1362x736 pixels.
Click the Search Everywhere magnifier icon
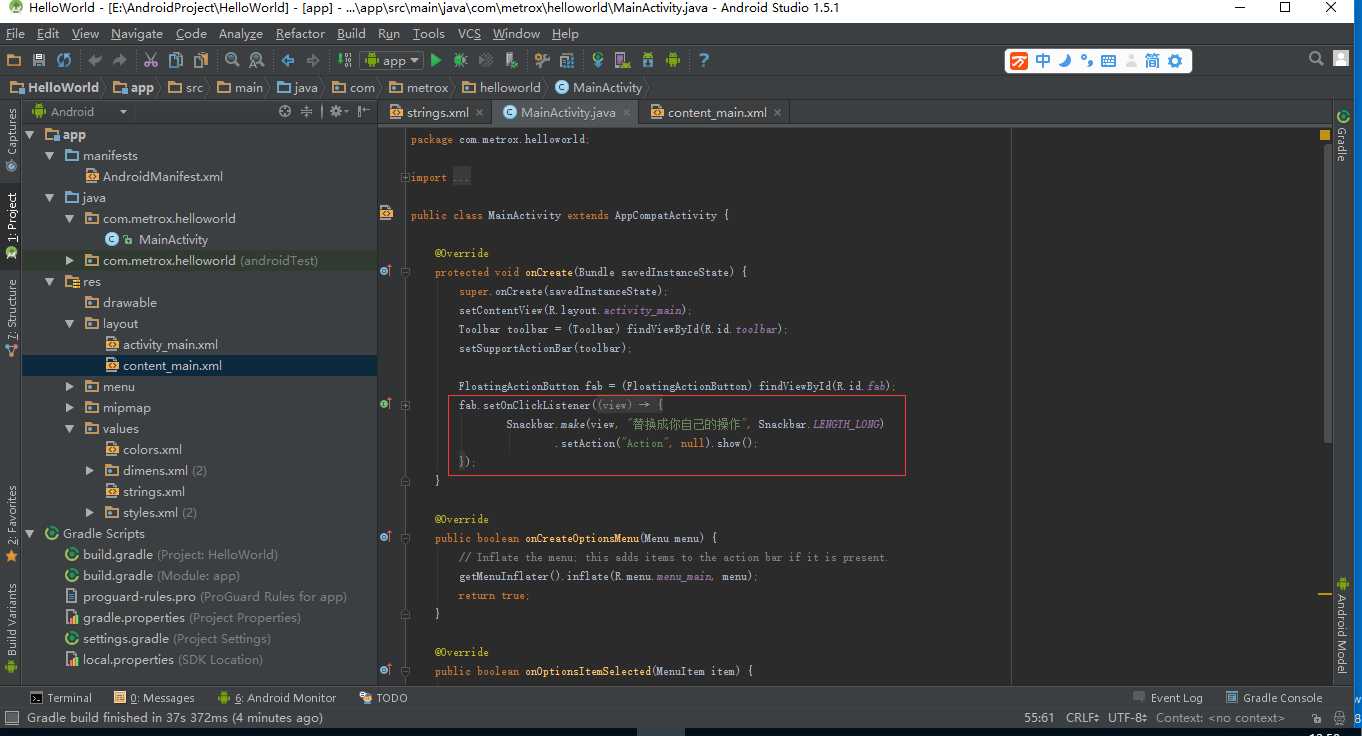[1317, 59]
